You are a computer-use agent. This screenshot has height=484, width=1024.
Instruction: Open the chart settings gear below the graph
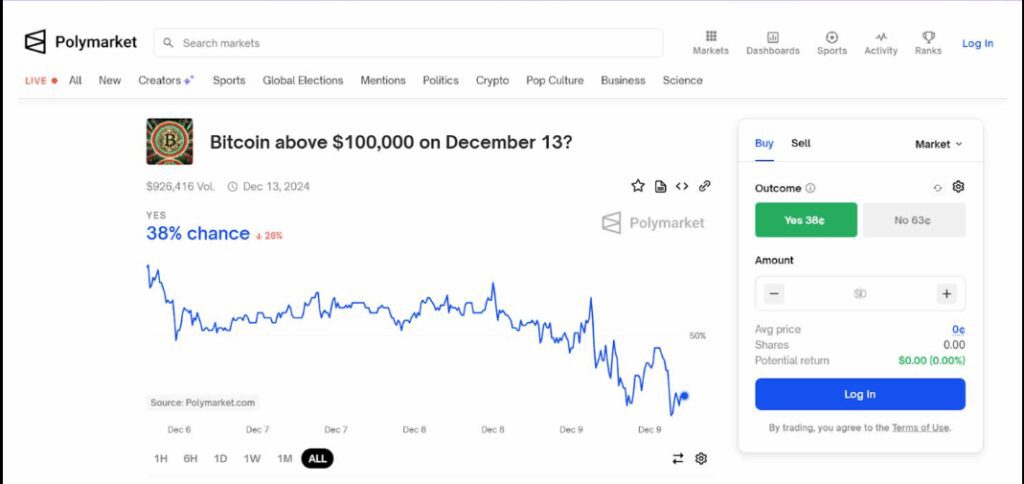tap(701, 459)
